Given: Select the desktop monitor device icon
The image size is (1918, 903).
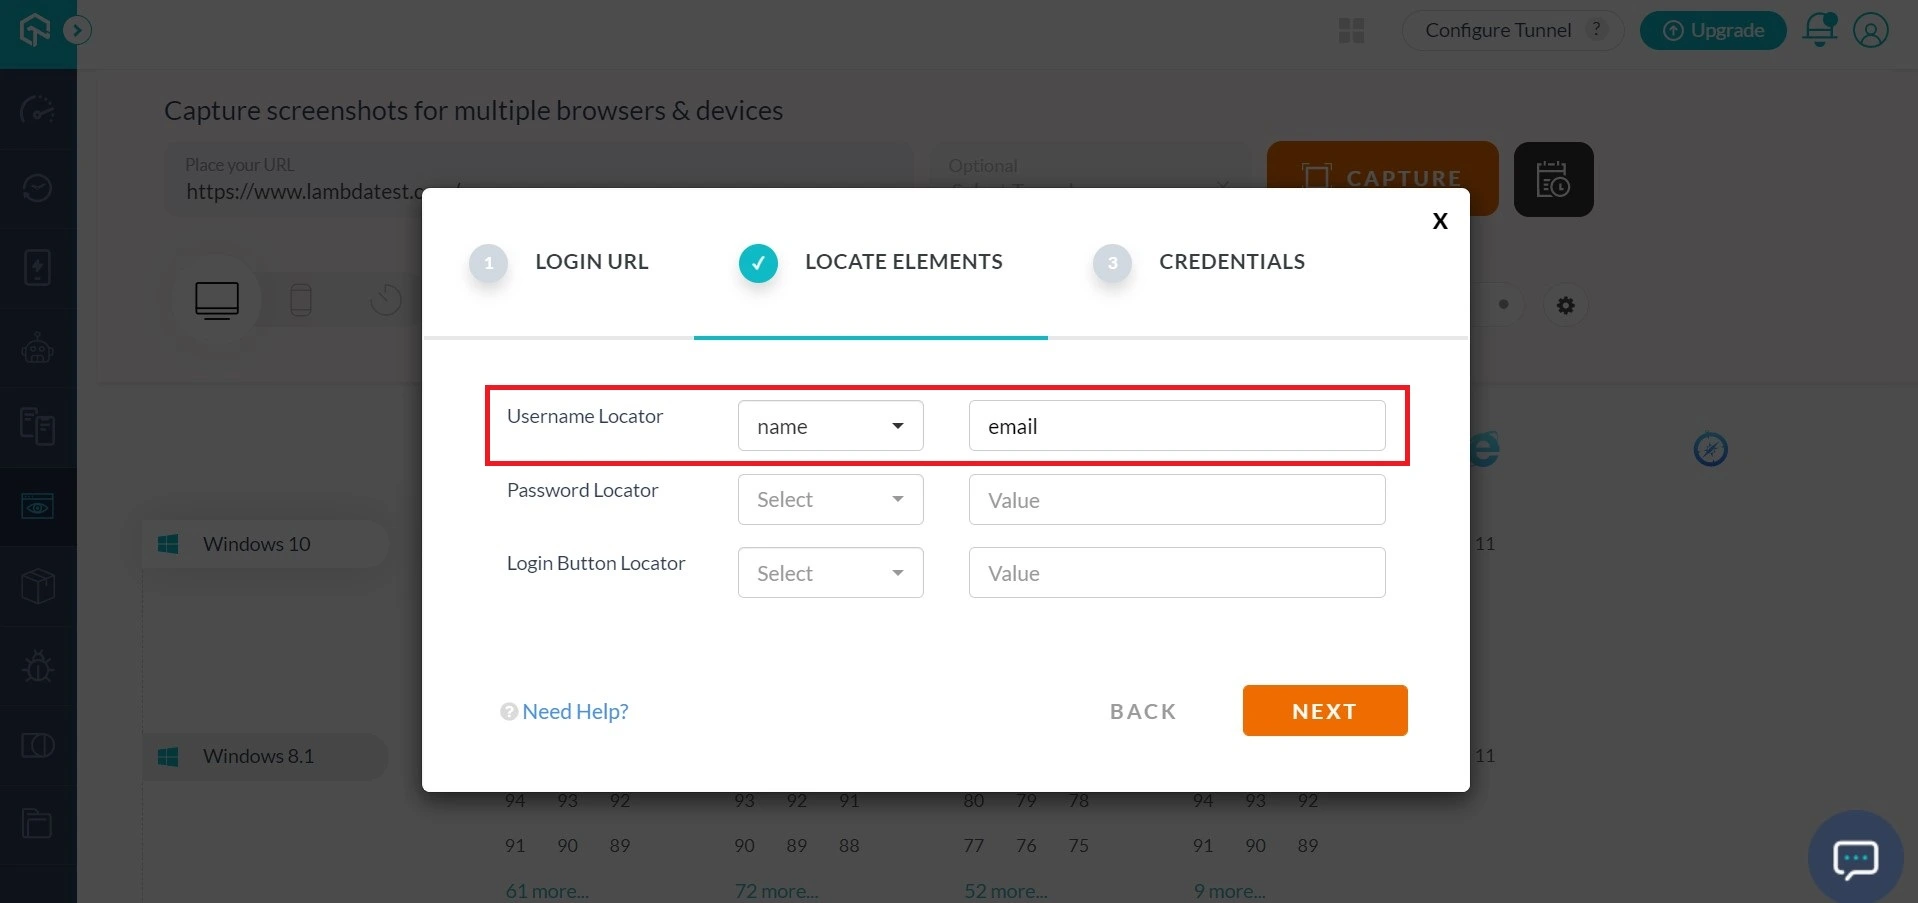Looking at the screenshot, I should pos(217,300).
